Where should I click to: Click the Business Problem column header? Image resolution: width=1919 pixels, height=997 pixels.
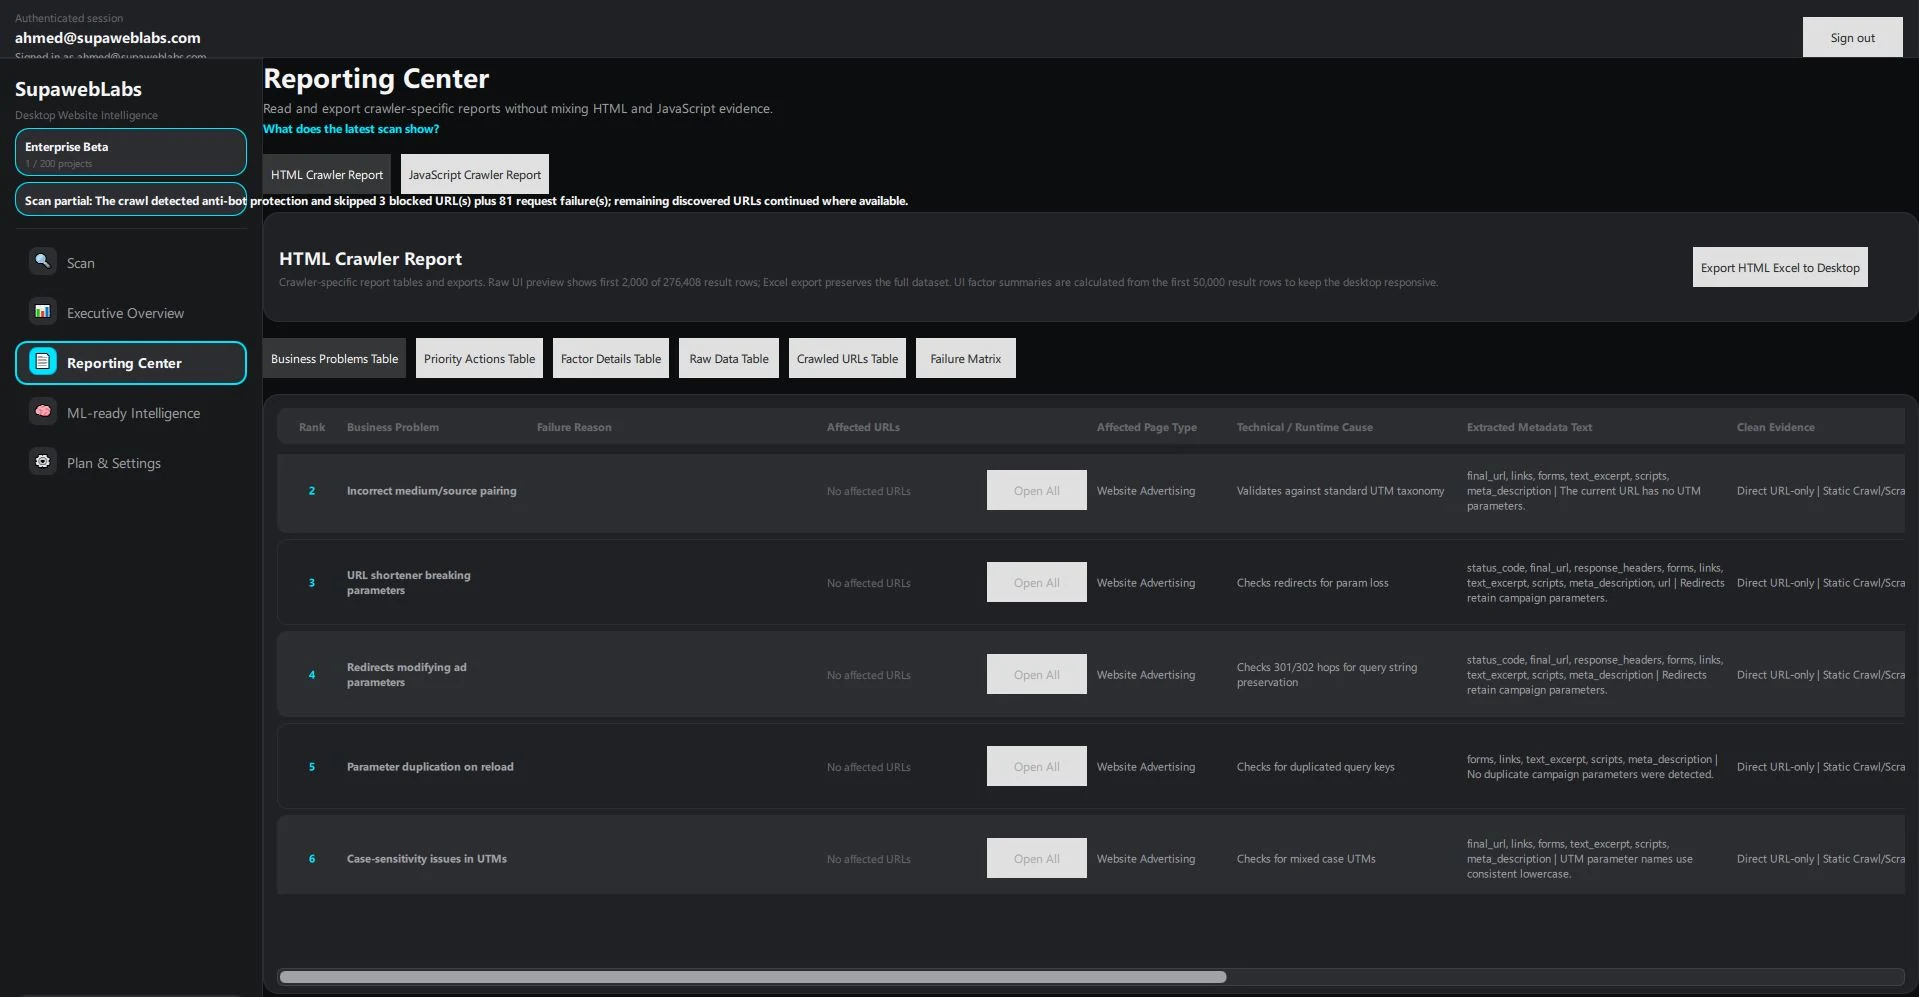(393, 427)
